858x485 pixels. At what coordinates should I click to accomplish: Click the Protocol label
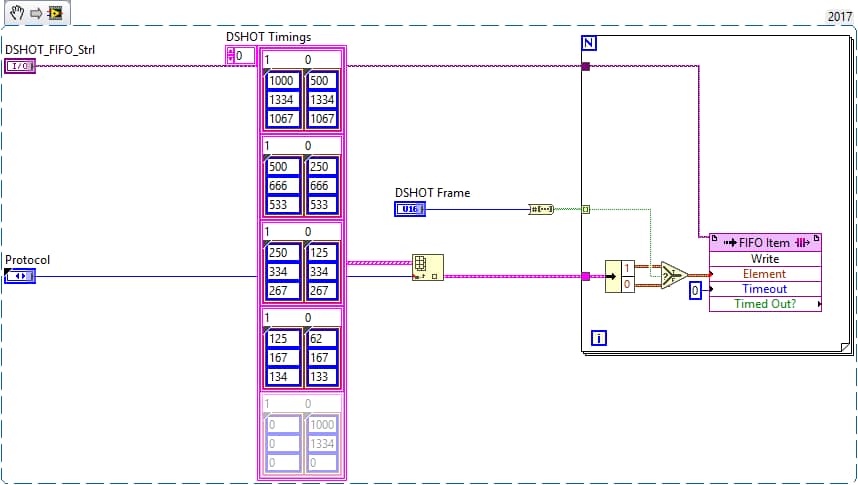[x=27, y=259]
